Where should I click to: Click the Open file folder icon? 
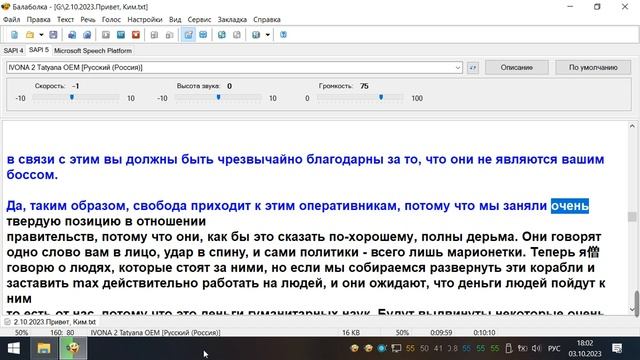[x=30, y=35]
